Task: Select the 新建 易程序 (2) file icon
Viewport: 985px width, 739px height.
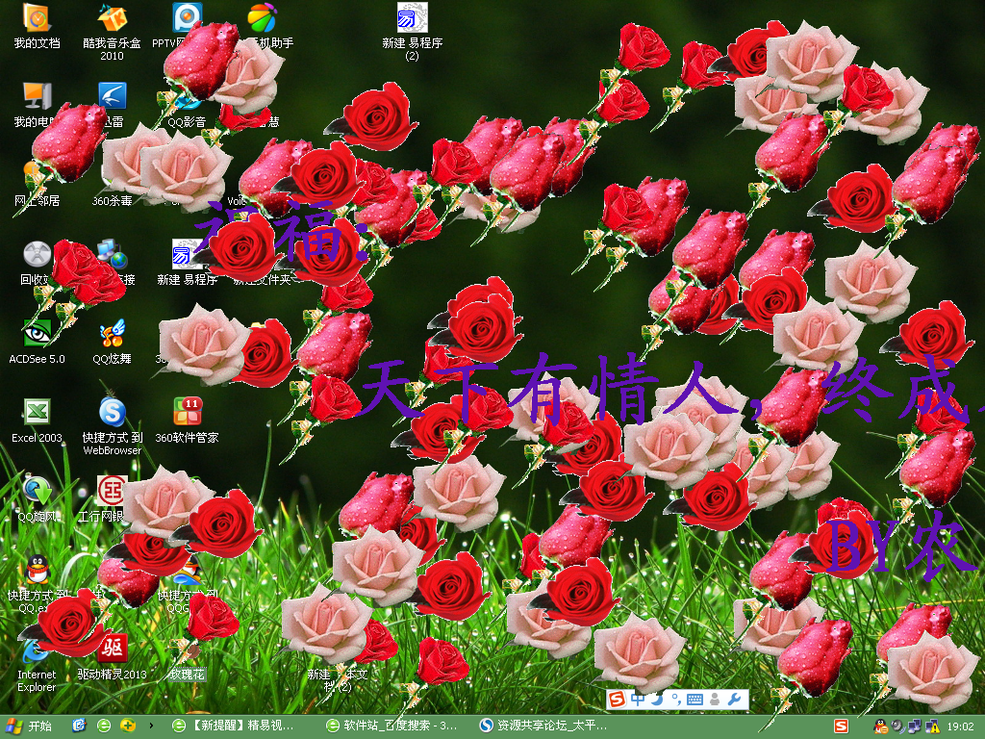Action: coord(412,19)
